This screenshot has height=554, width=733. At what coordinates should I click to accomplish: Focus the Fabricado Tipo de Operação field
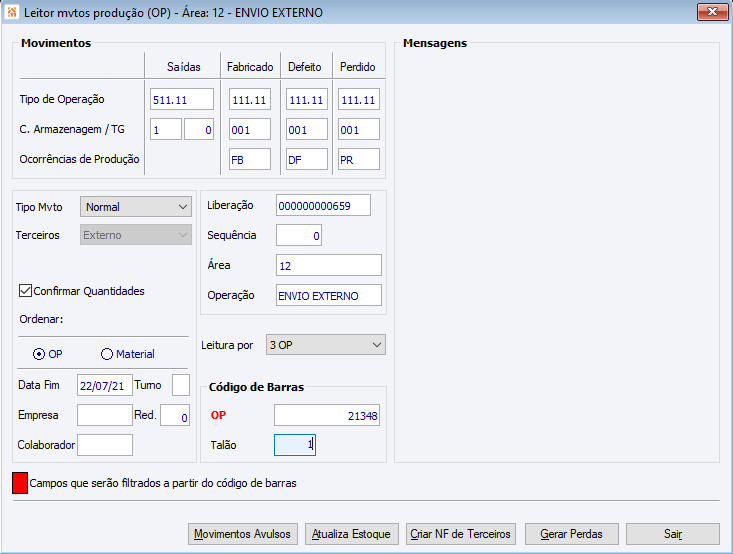(x=250, y=100)
